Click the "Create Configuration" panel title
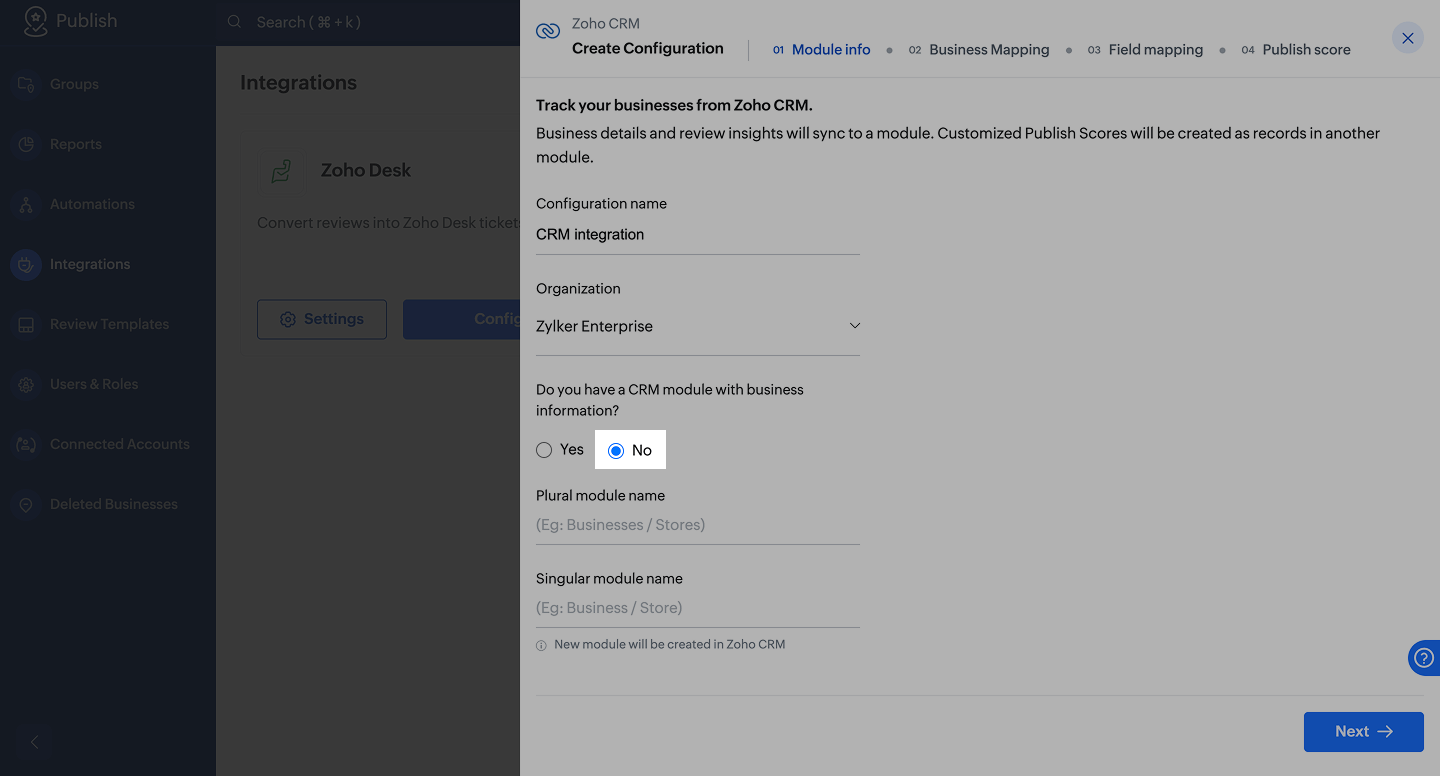Screen dimensions: 1440x776 (x=648, y=48)
